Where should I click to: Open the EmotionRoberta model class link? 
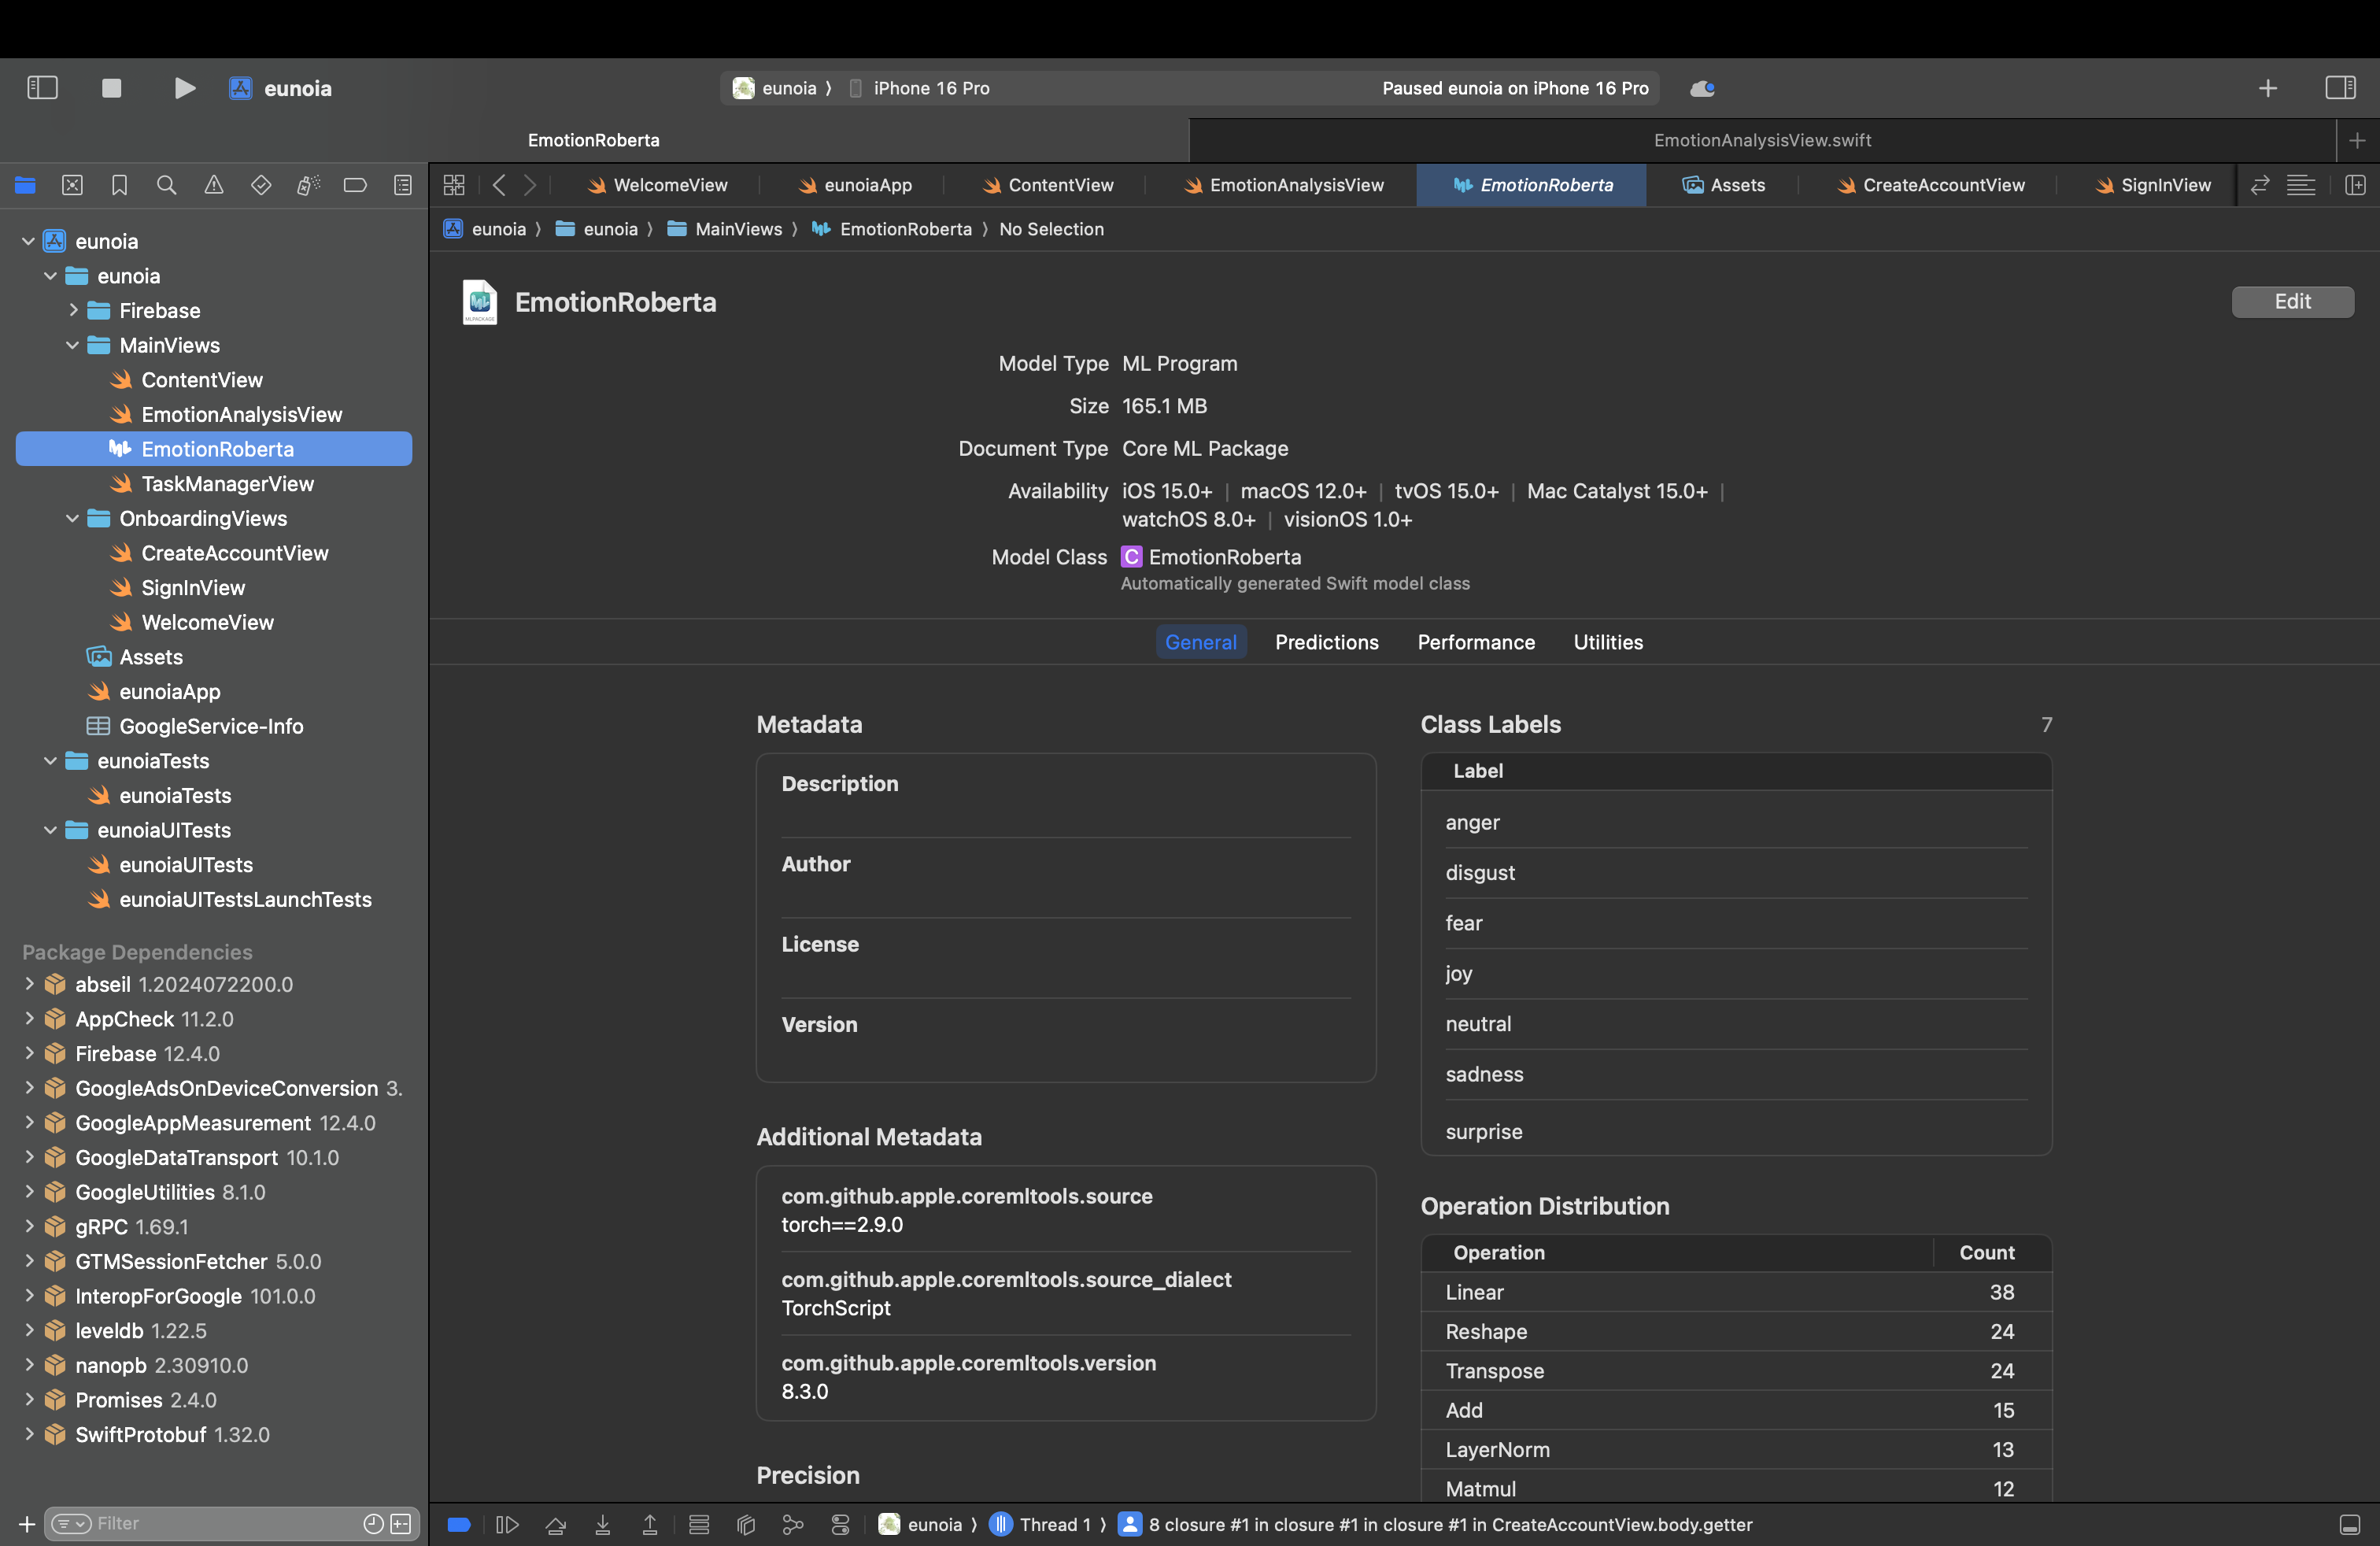click(1224, 557)
